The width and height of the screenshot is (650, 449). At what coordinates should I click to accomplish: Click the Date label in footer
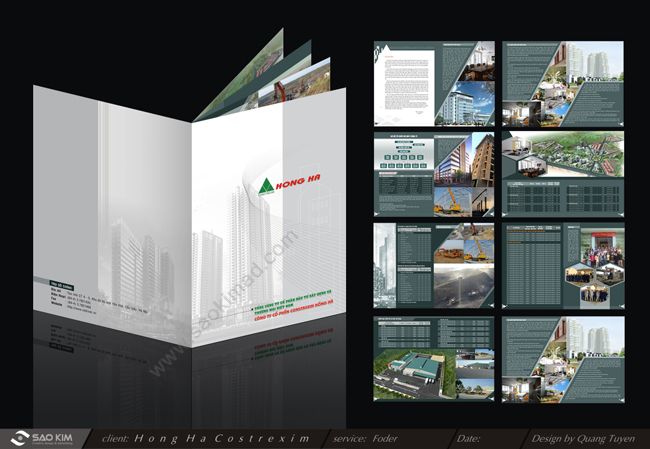[466, 438]
